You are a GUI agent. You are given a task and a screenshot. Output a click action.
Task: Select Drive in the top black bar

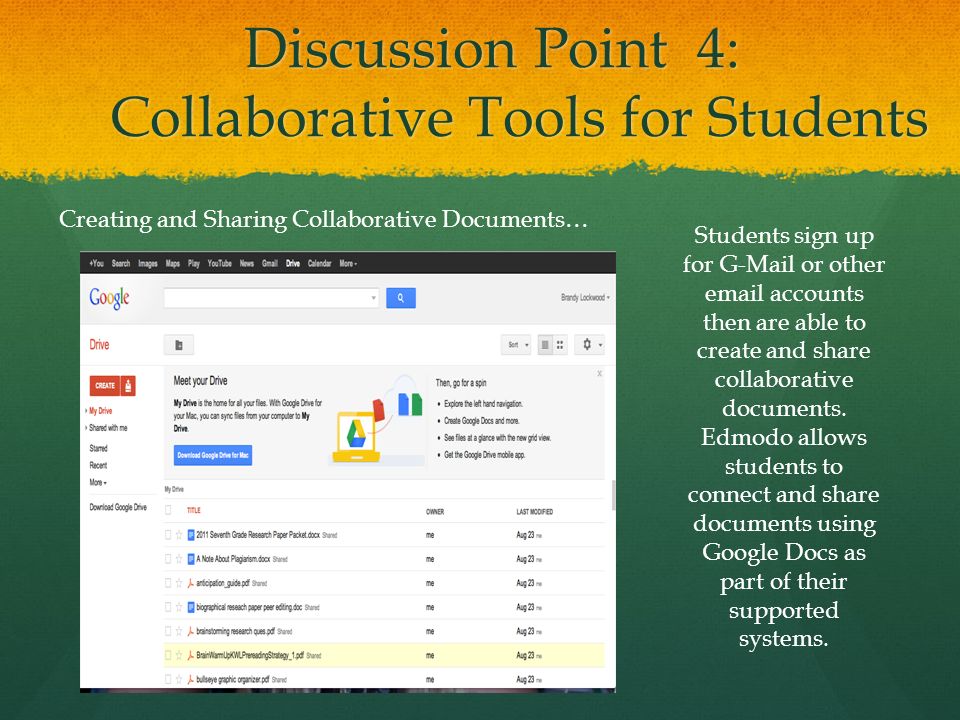tap(293, 264)
